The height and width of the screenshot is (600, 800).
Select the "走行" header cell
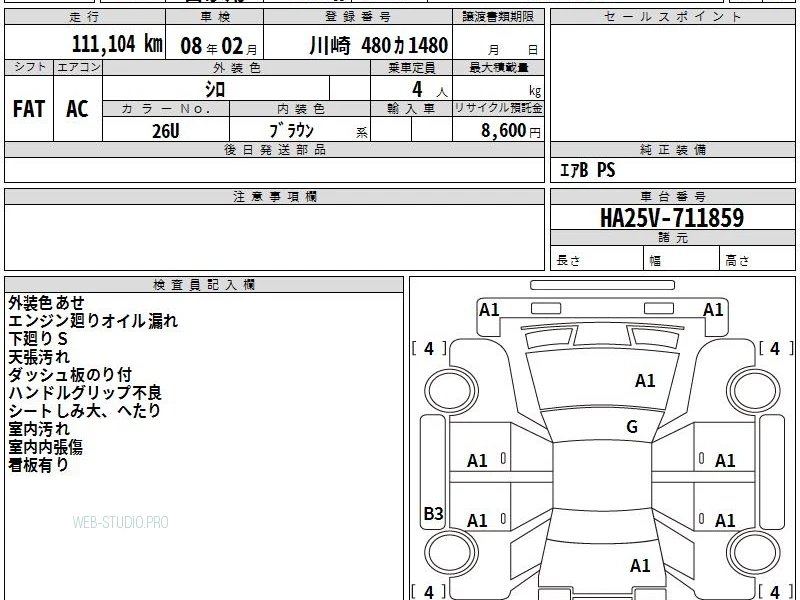85,17
